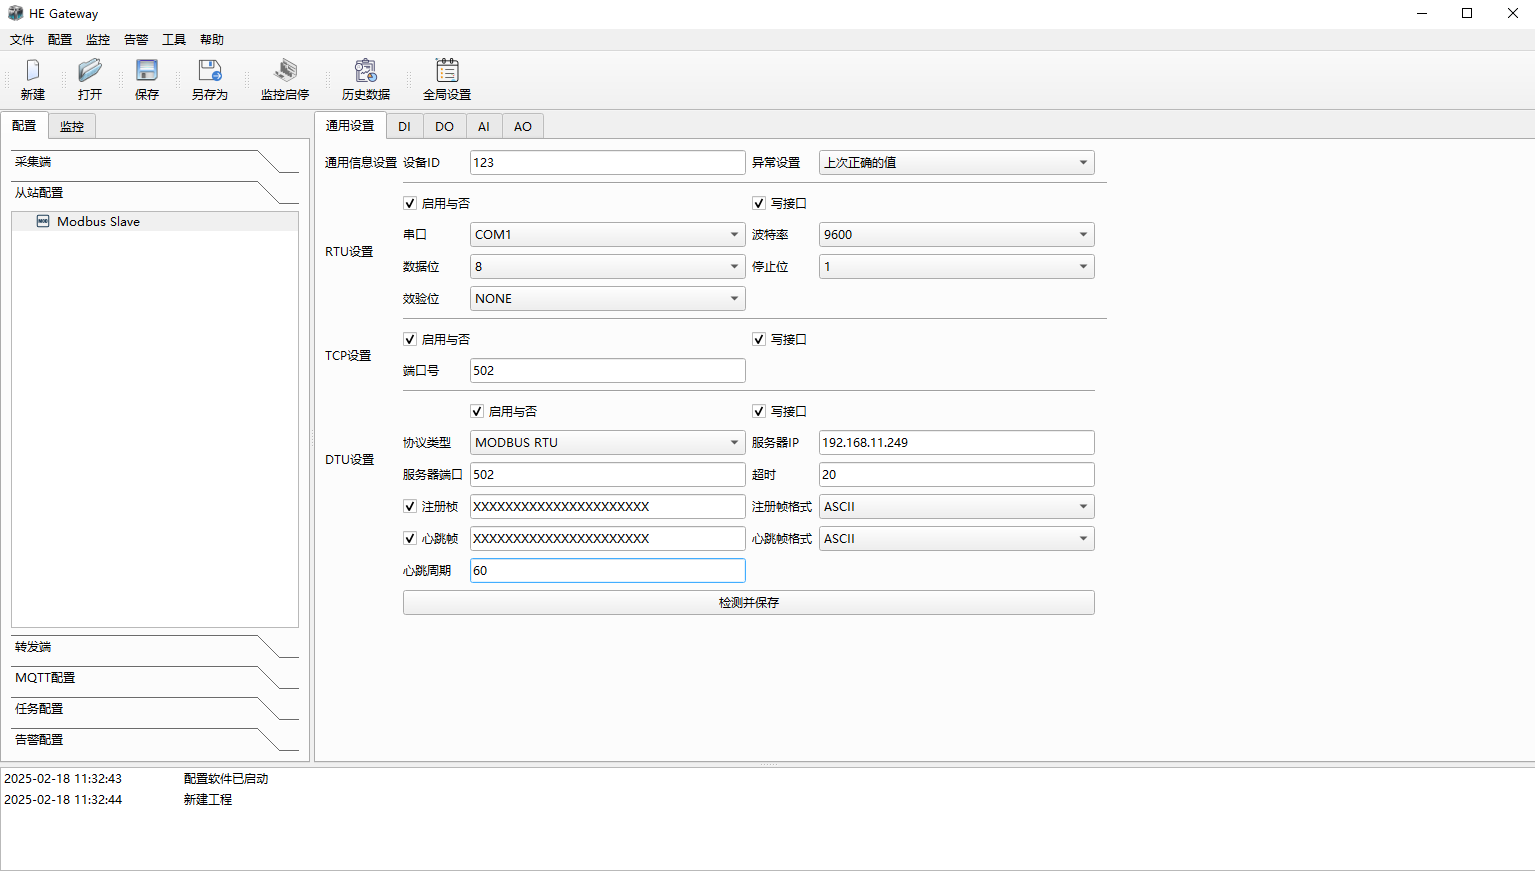This screenshot has height=871, width=1535.
Task: Click the 监控启停 monitor start/stop icon
Action: pos(286,70)
